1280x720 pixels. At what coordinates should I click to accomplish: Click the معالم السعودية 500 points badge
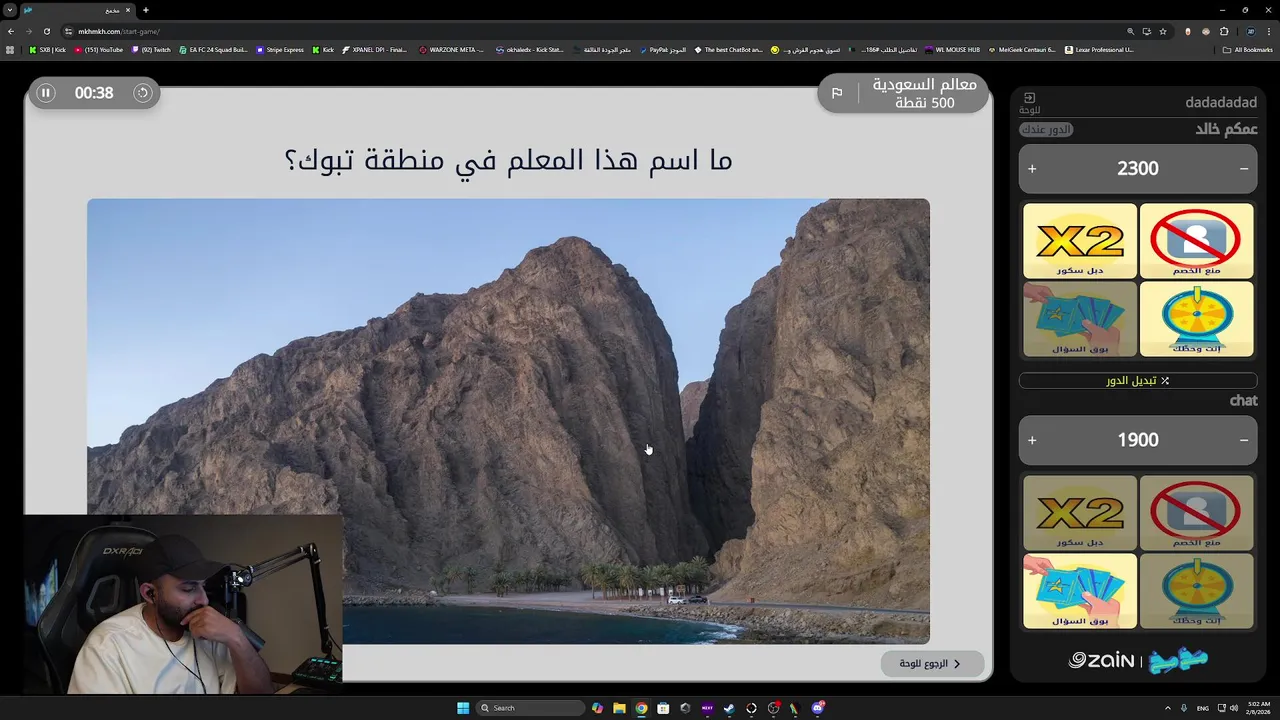click(x=904, y=93)
